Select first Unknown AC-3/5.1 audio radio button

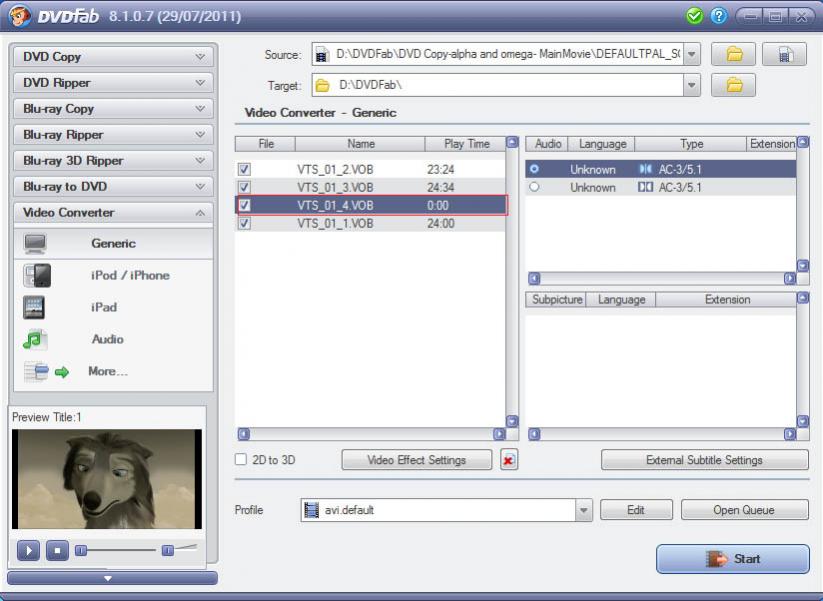pos(534,169)
